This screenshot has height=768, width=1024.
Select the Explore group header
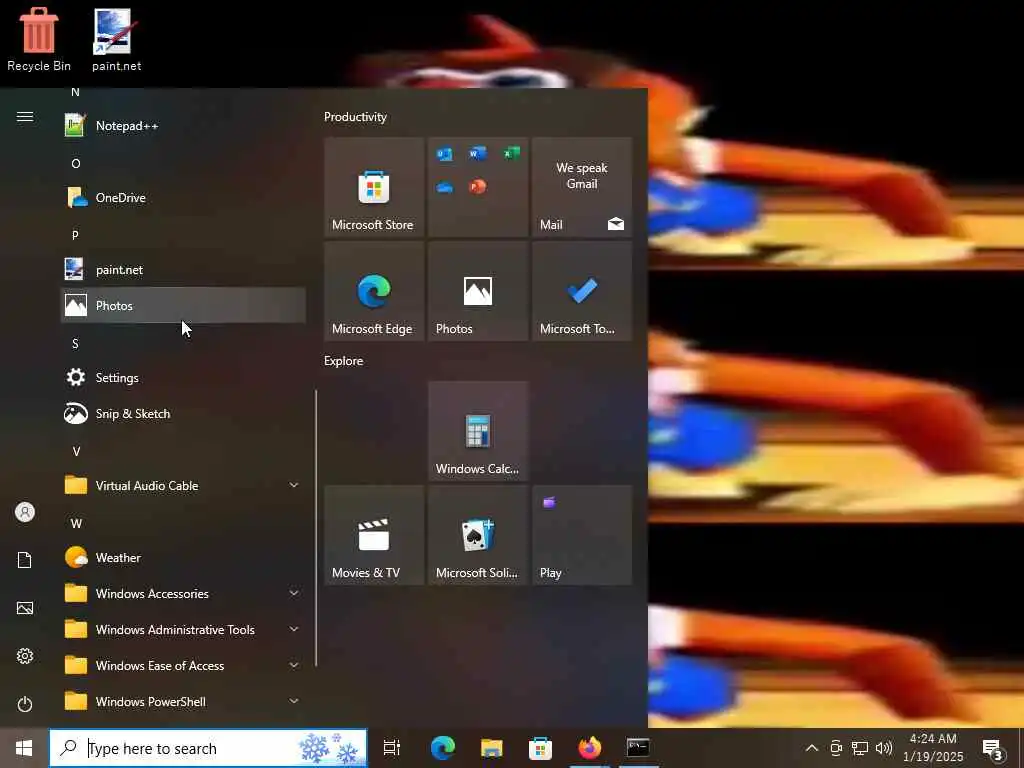click(x=344, y=360)
